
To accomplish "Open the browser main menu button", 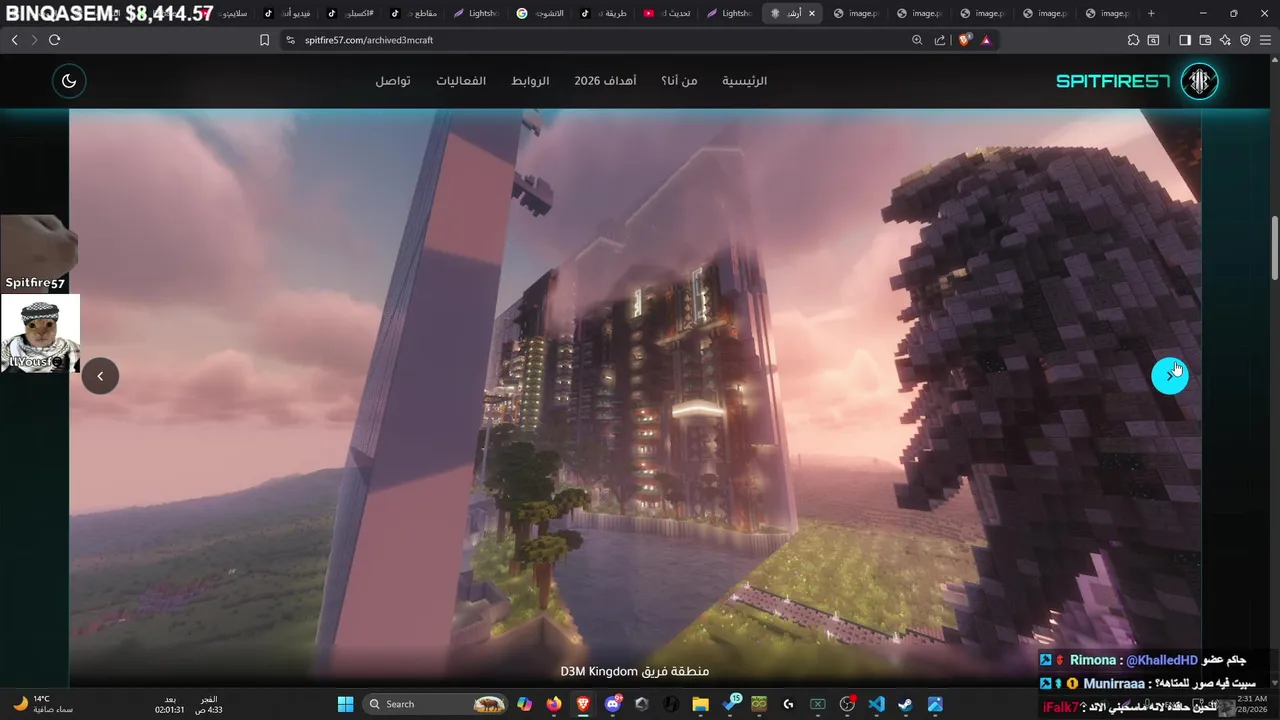I will click(1265, 40).
